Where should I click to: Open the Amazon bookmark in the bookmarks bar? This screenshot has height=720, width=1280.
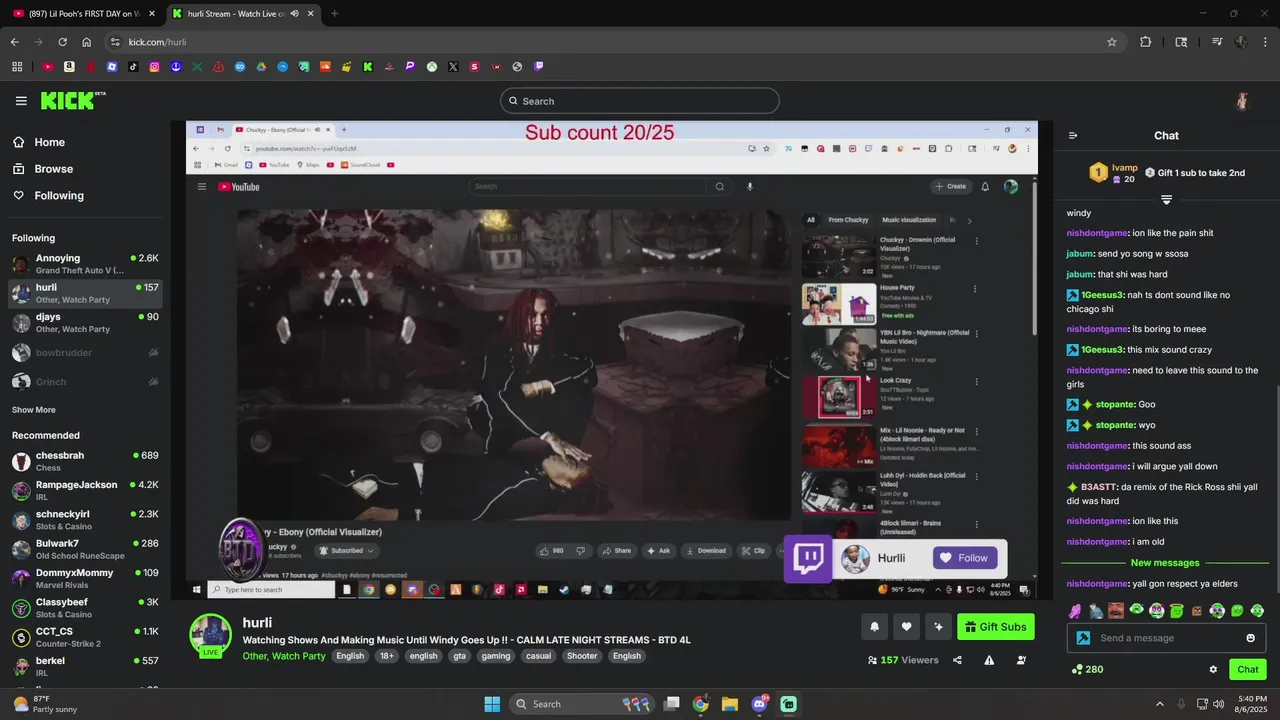coord(69,67)
